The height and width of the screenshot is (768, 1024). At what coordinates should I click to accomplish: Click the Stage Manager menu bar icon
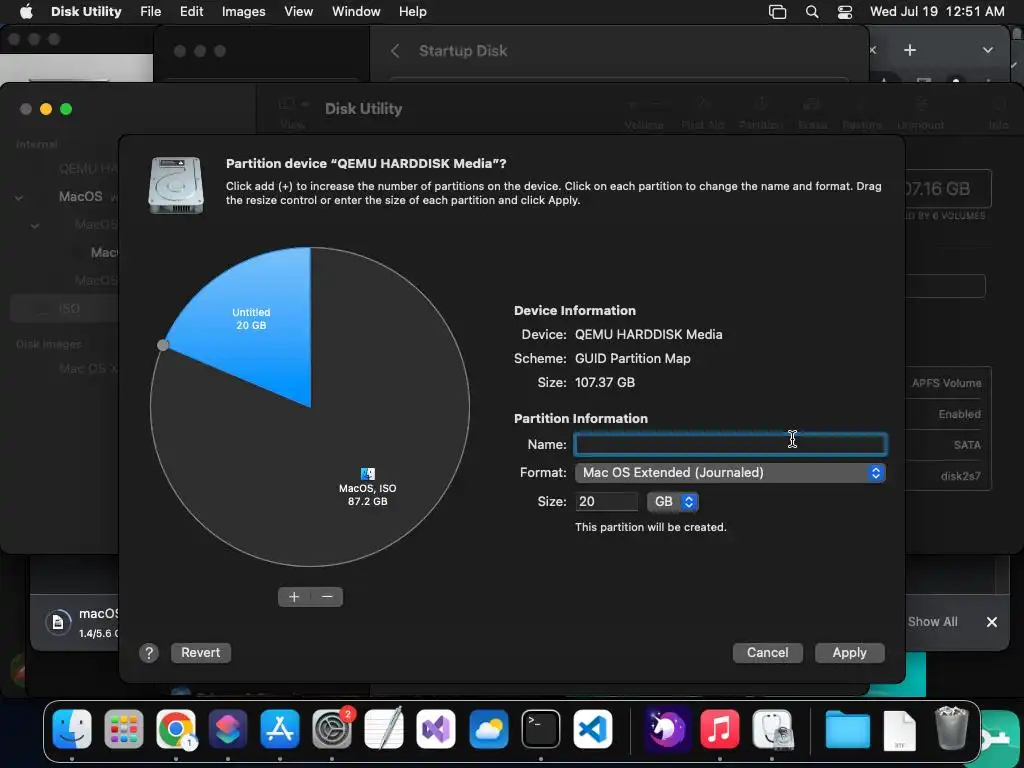[777, 11]
